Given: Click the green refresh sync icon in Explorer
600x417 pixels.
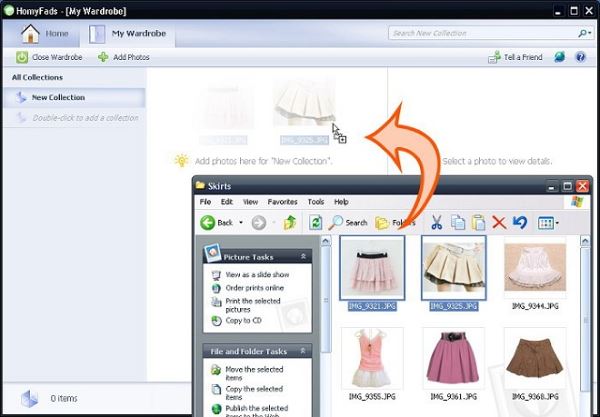Looking at the screenshot, I should (315, 223).
